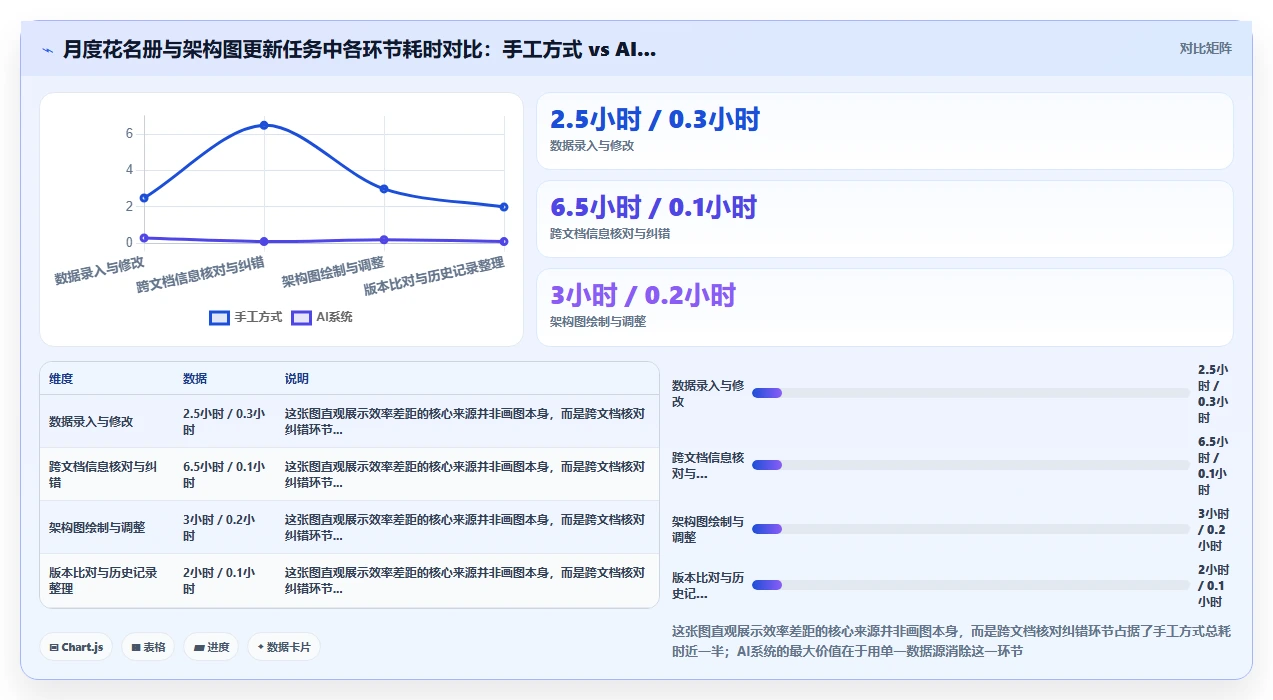Click the Chart.js tag chip
Image resolution: width=1273 pixels, height=700 pixels.
click(x=76, y=647)
